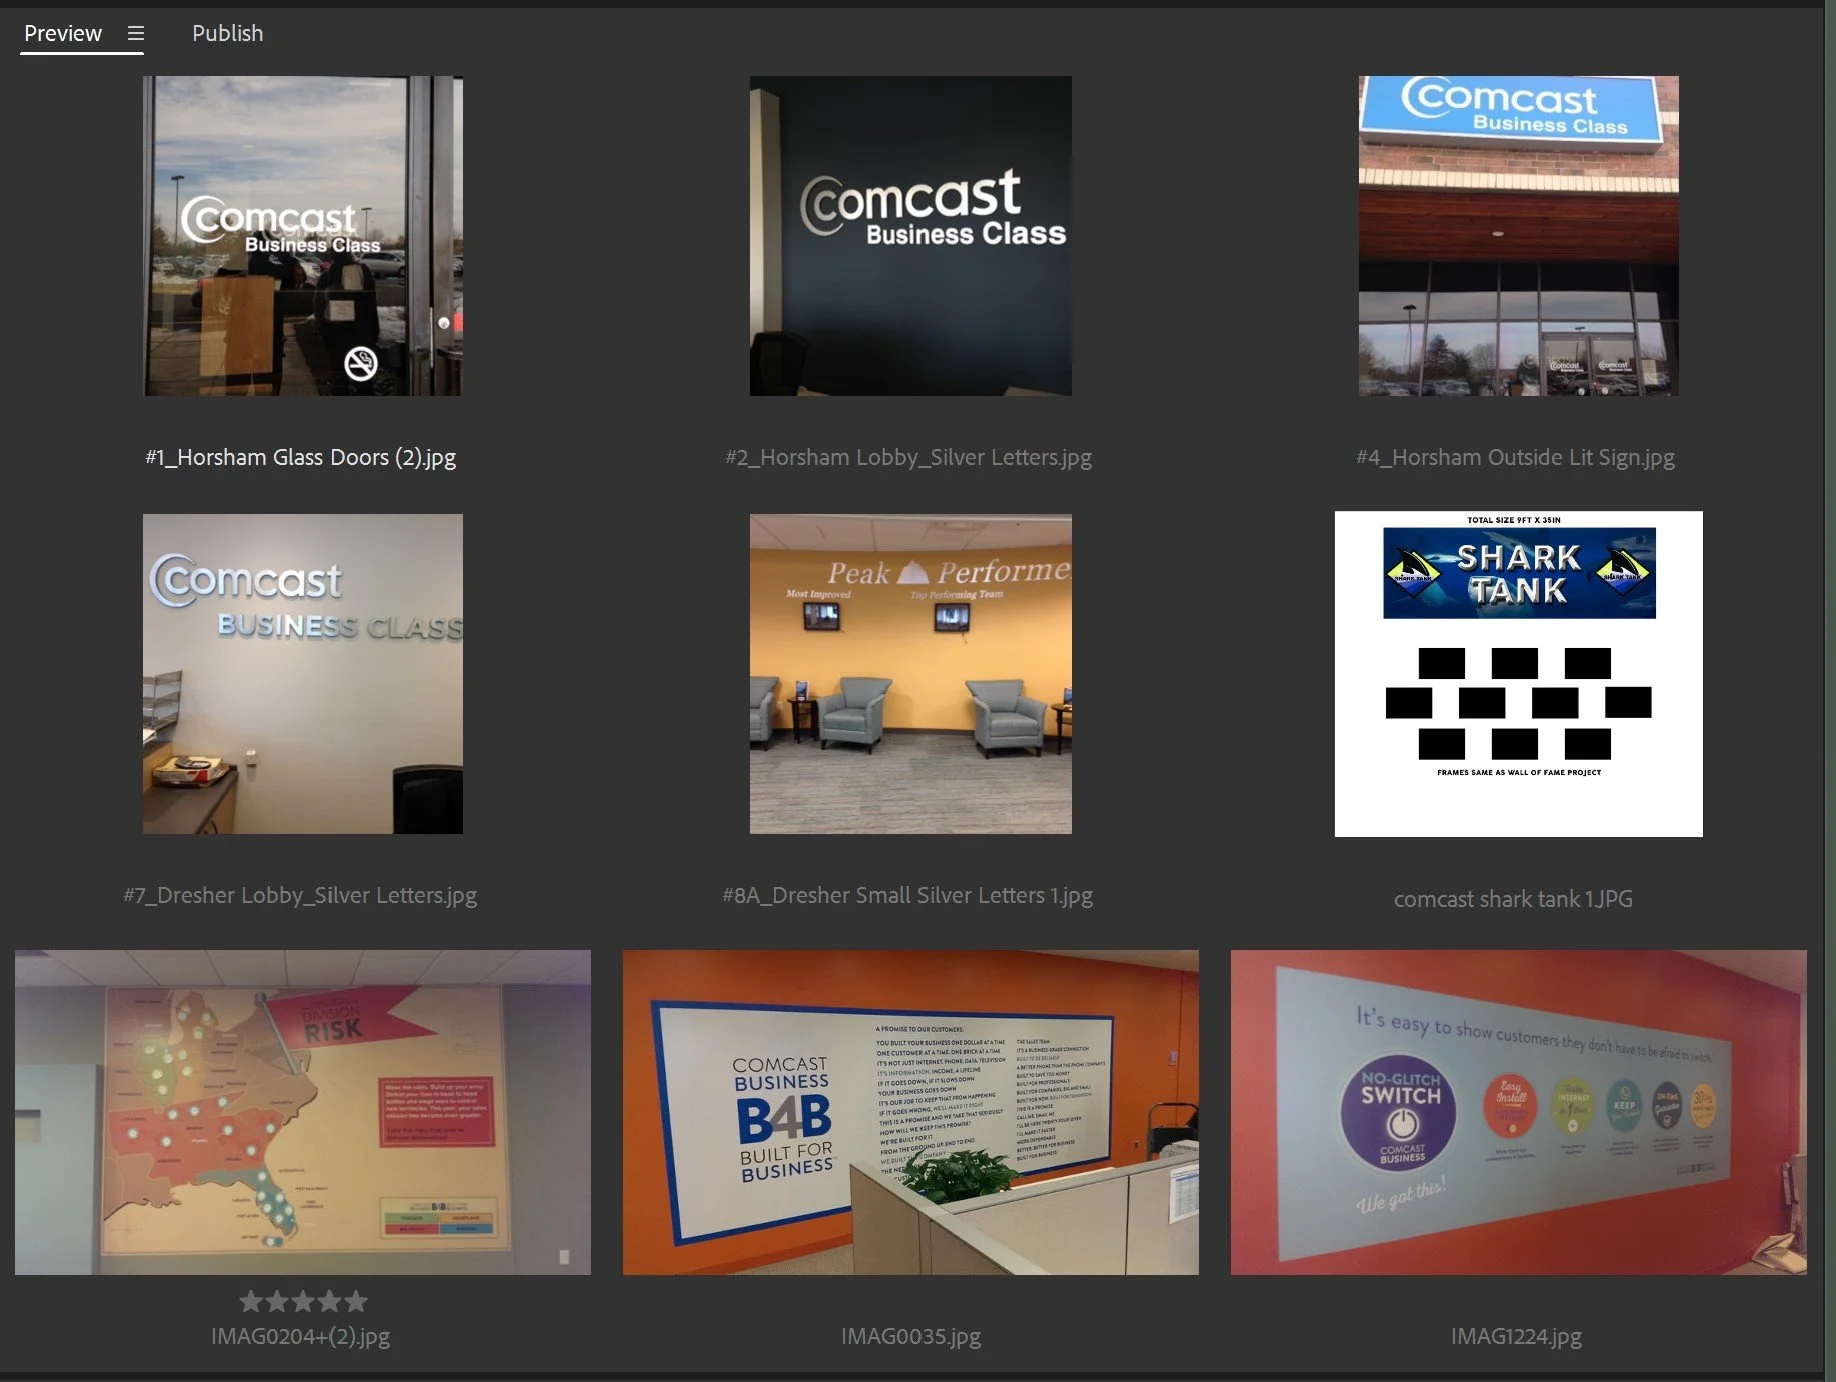This screenshot has height=1382, width=1836.
Task: Open the Preview panel hamburger menu
Action: point(136,33)
